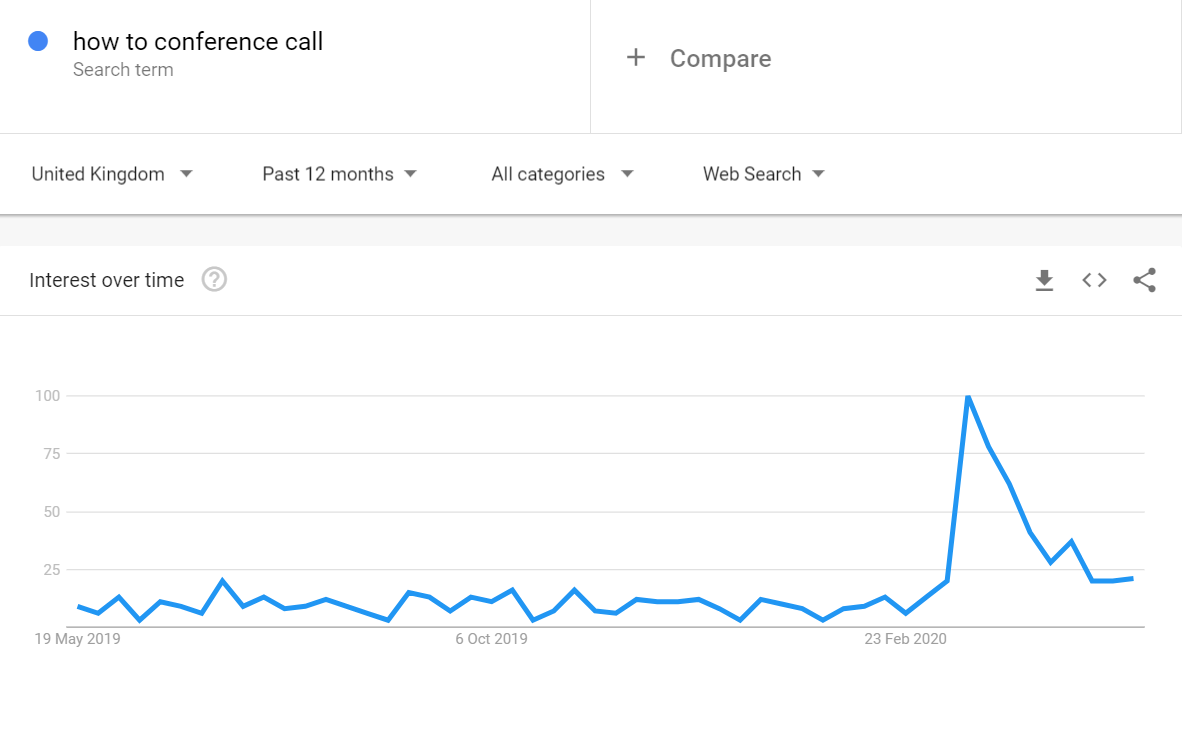Click the 100 value on the y-axis
The height and width of the screenshot is (732, 1182).
48,396
